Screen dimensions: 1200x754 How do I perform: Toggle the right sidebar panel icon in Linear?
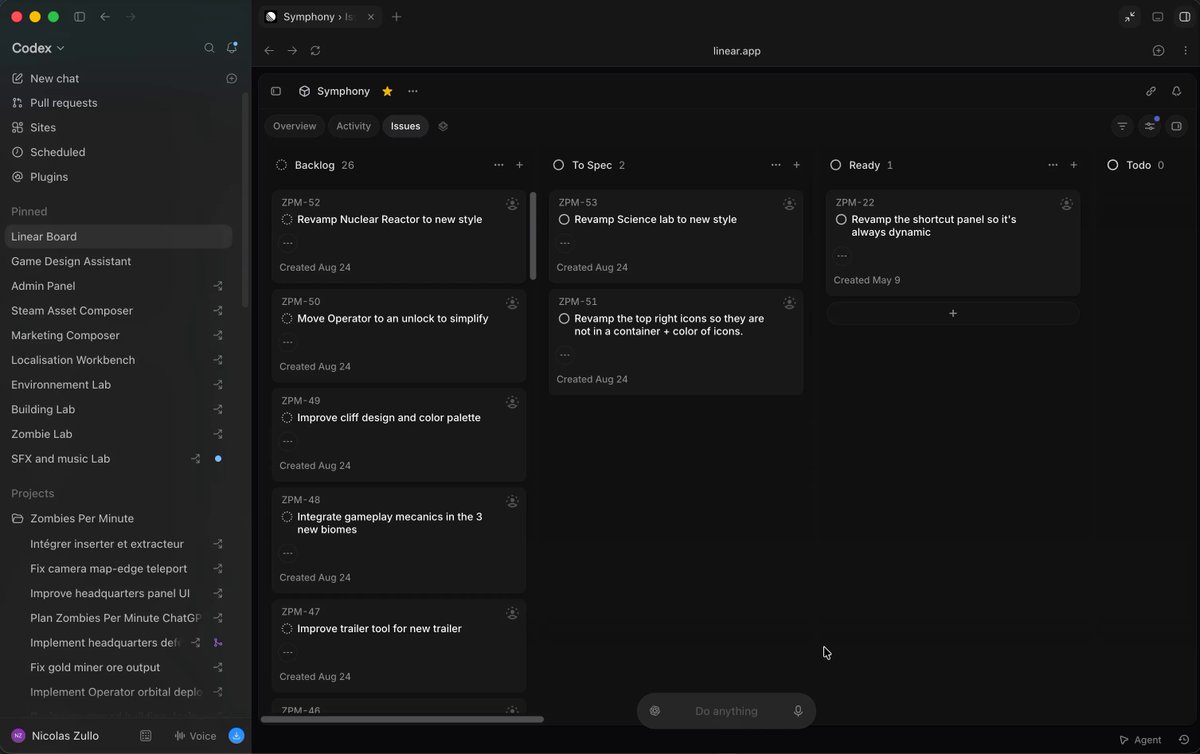[1177, 126]
